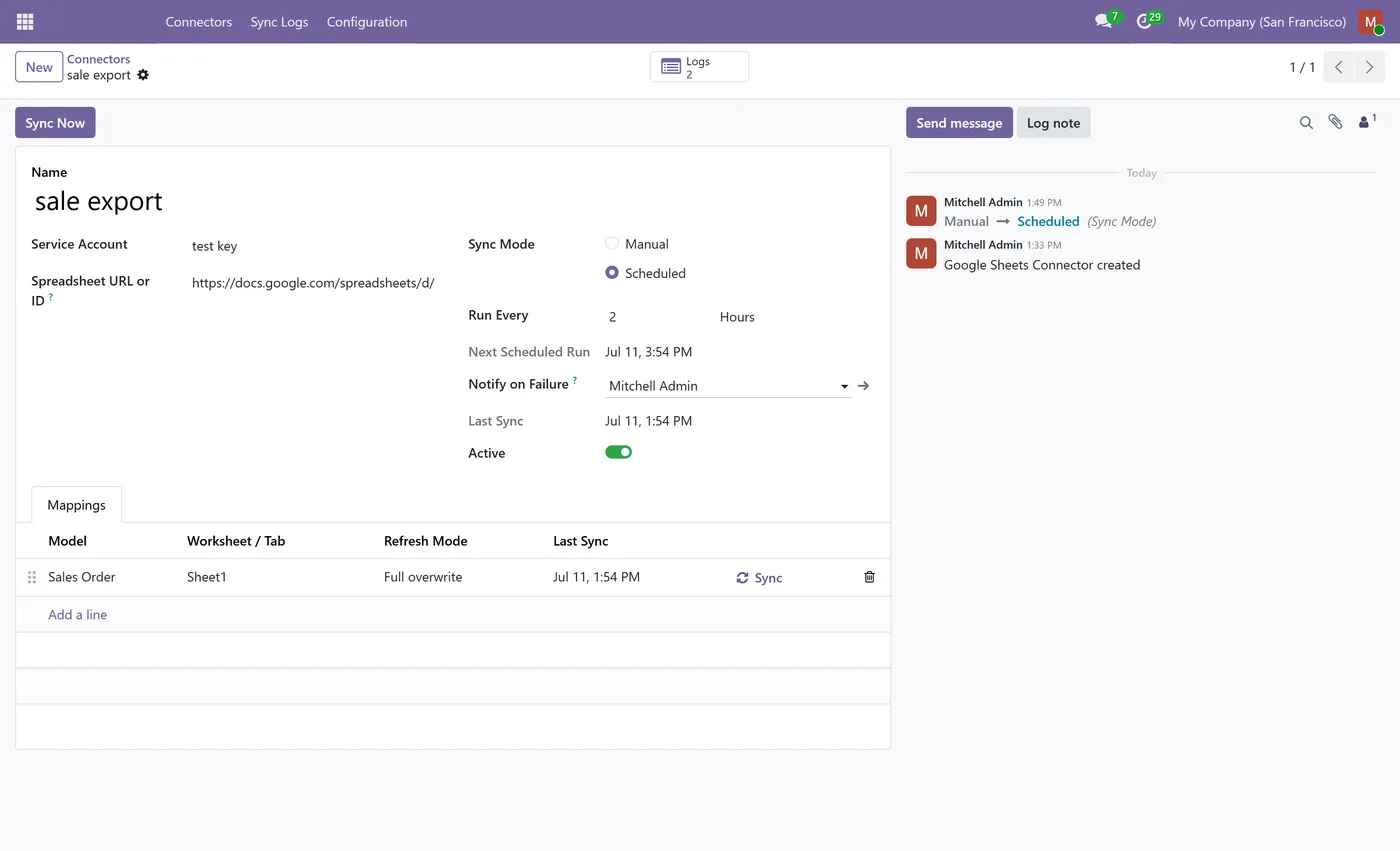Image resolution: width=1400 pixels, height=851 pixels.
Task: Search chatter messages with magnifier icon
Action: pos(1306,122)
